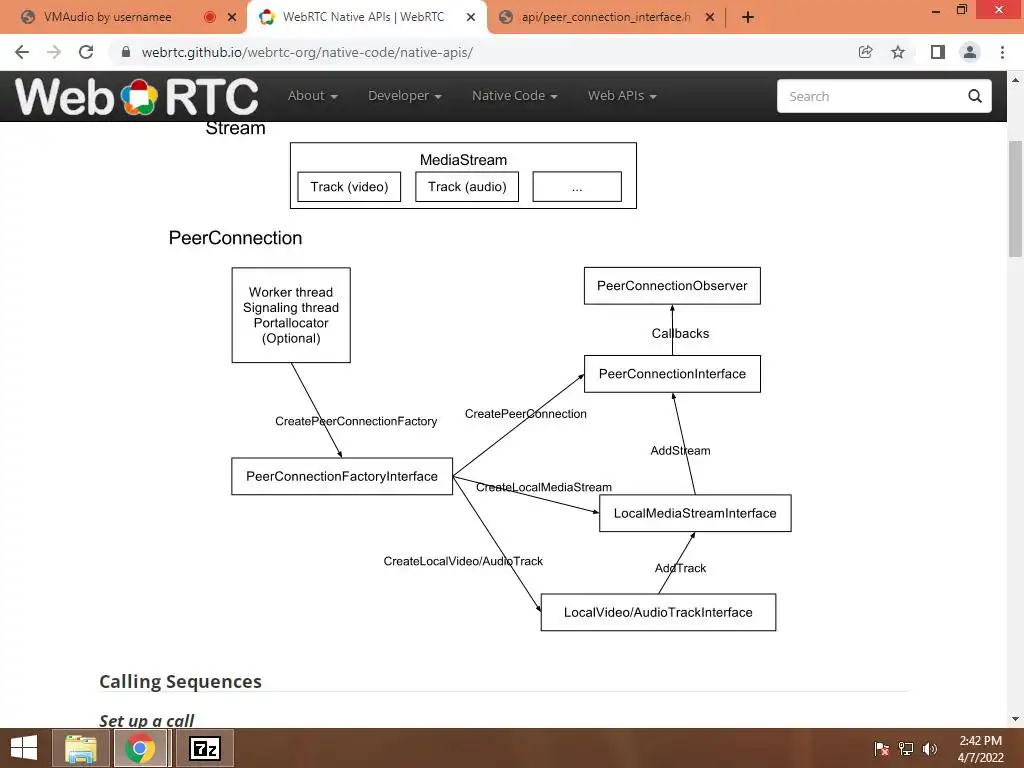Click the AddStream arrow label
The height and width of the screenshot is (768, 1024).
tap(680, 451)
